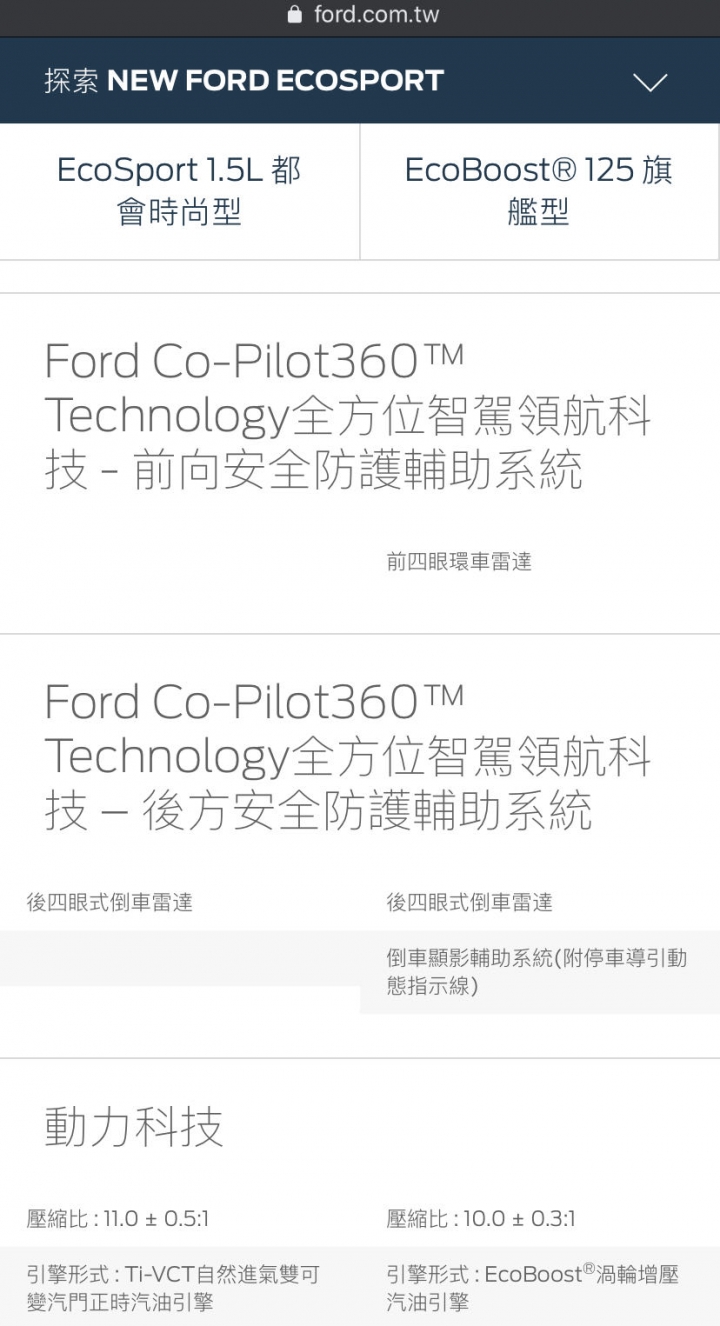
Task: Tap 壓縮比 10.0 ± 0.3:1 spec
Action: [481, 1218]
